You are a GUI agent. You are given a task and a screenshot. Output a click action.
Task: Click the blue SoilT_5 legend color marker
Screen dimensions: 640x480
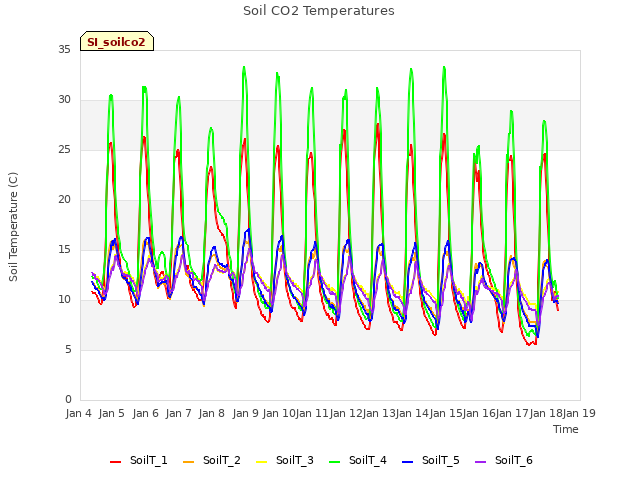tap(408, 462)
